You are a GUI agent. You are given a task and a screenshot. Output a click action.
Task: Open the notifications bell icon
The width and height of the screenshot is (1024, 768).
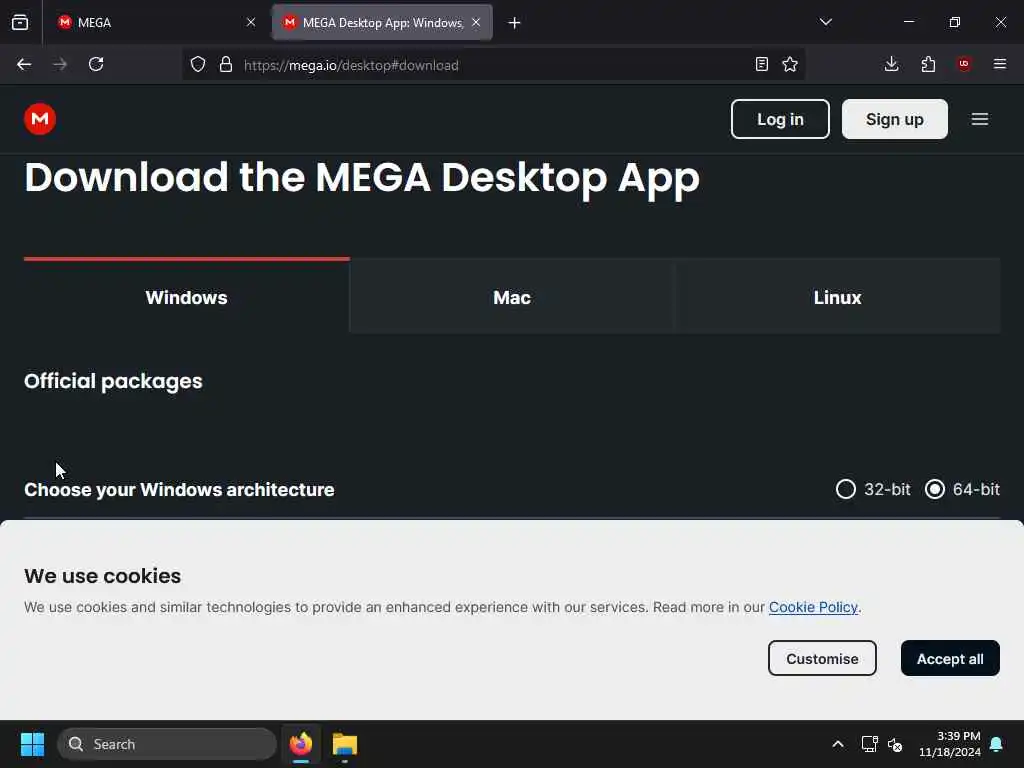pos(997,744)
